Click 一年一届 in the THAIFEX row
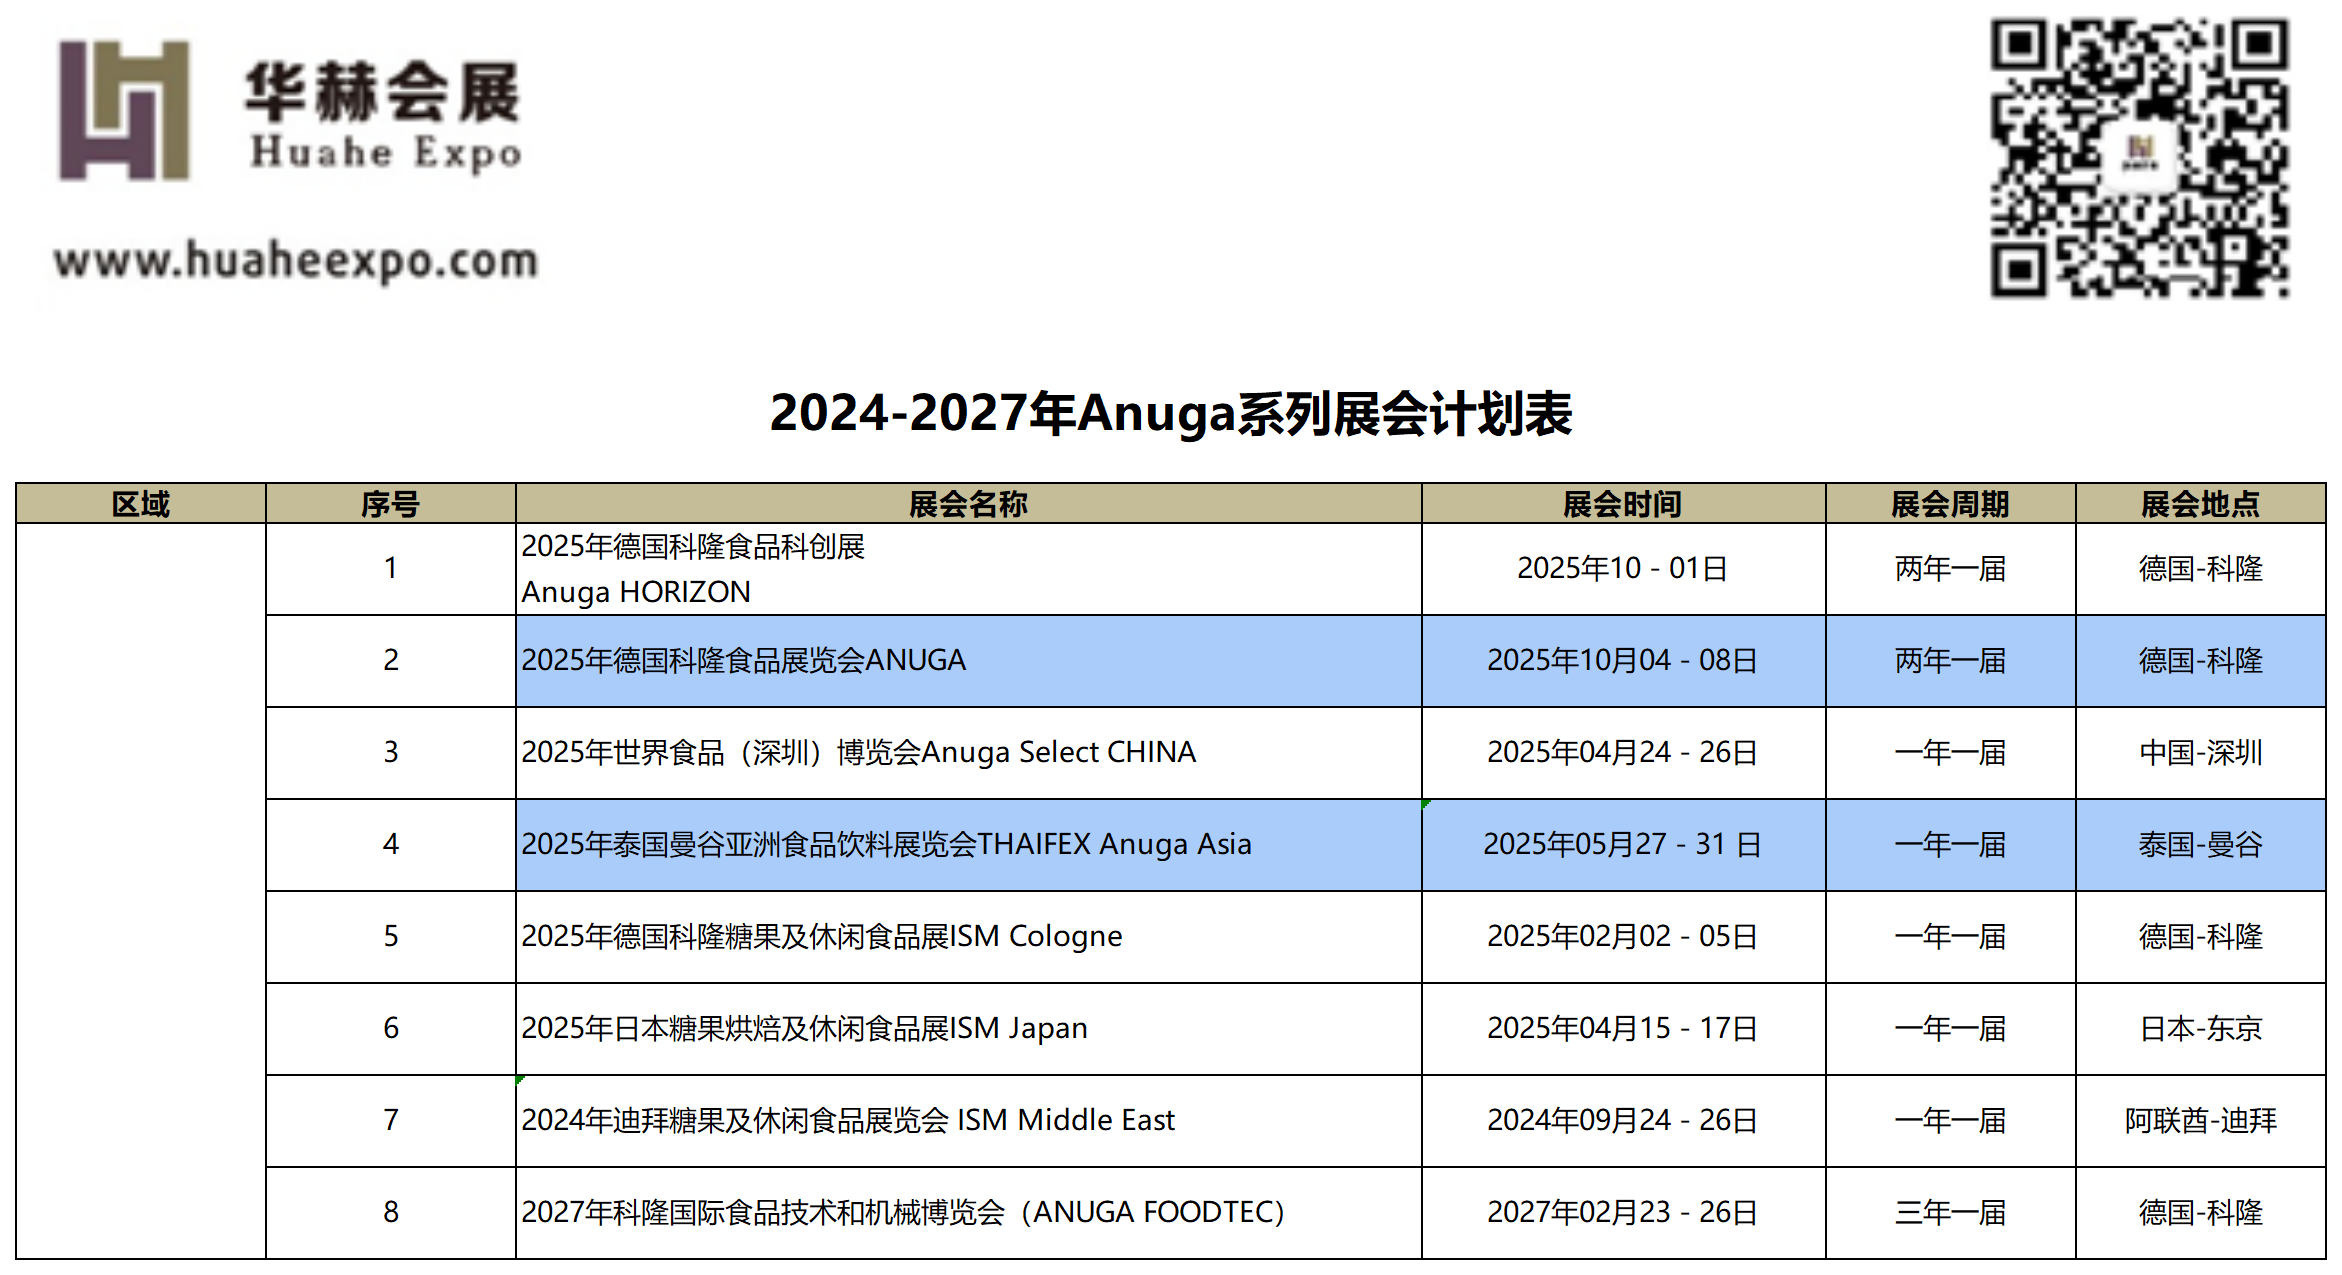This screenshot has height=1275, width=2342. click(1951, 845)
